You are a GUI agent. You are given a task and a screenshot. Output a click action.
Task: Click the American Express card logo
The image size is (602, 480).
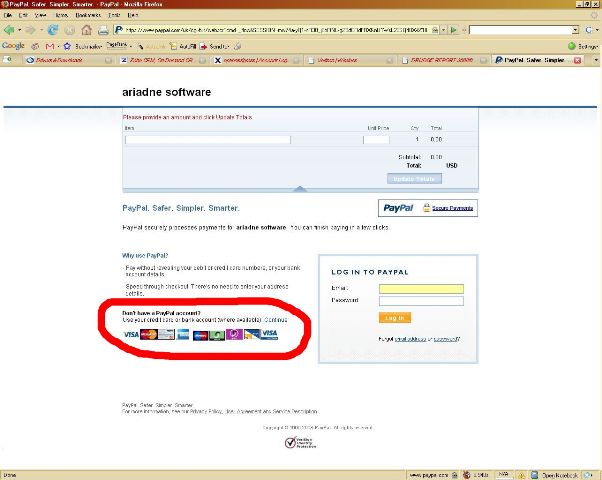point(183,334)
